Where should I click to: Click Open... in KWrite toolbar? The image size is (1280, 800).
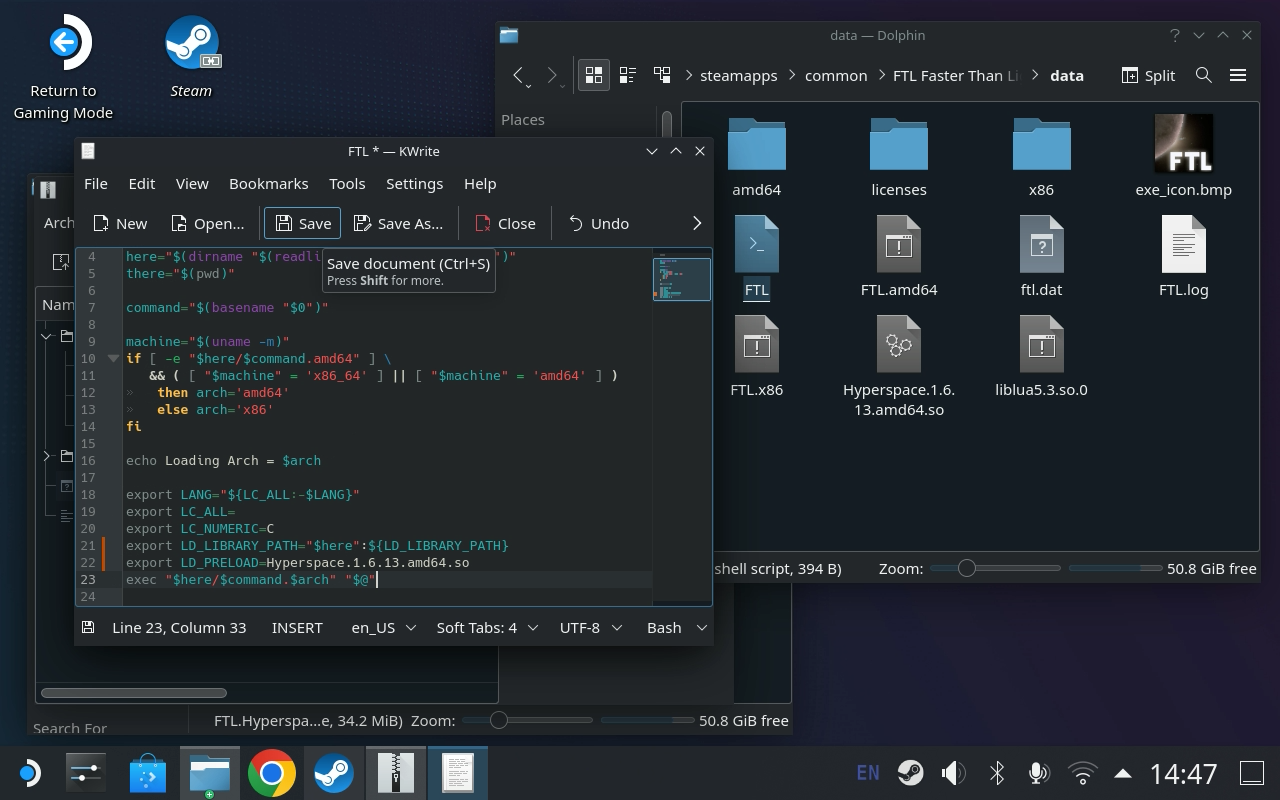(207, 223)
